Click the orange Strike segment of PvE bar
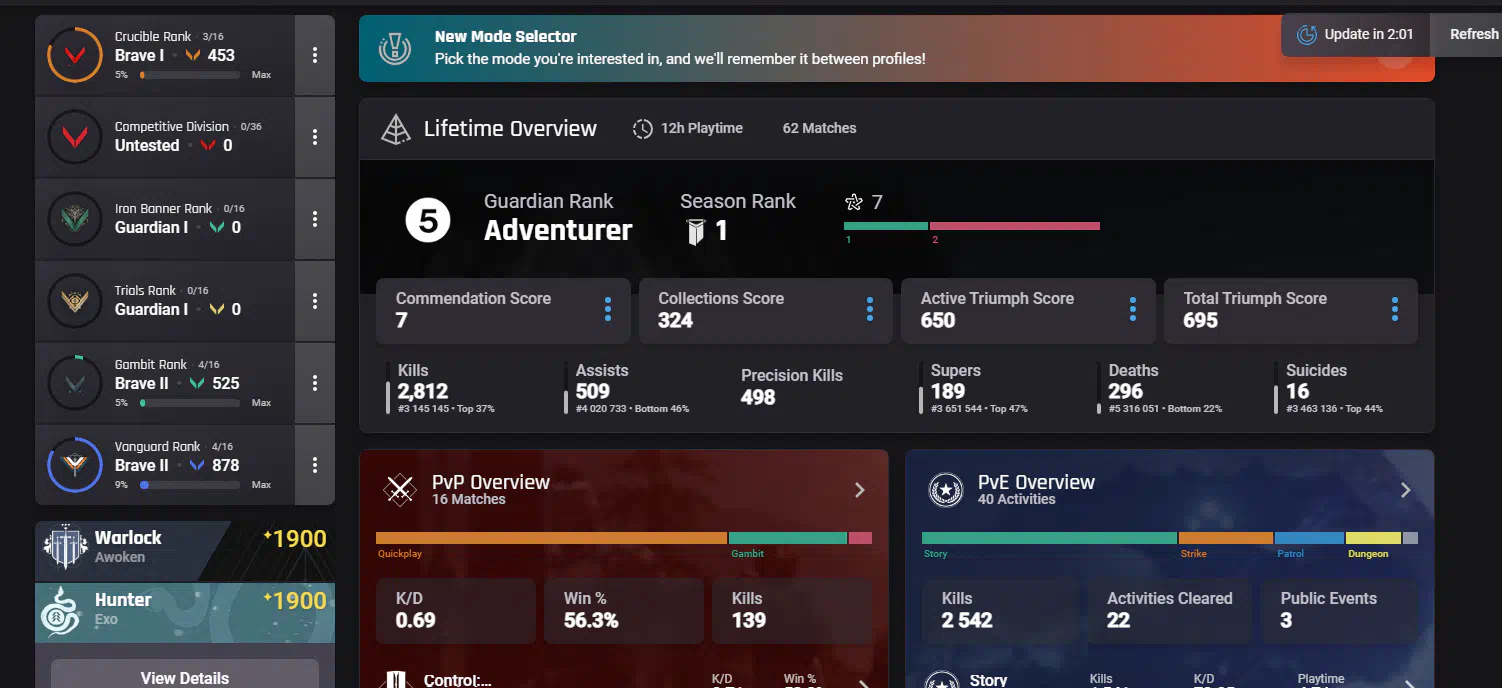The height and width of the screenshot is (688, 1502). click(x=1226, y=538)
